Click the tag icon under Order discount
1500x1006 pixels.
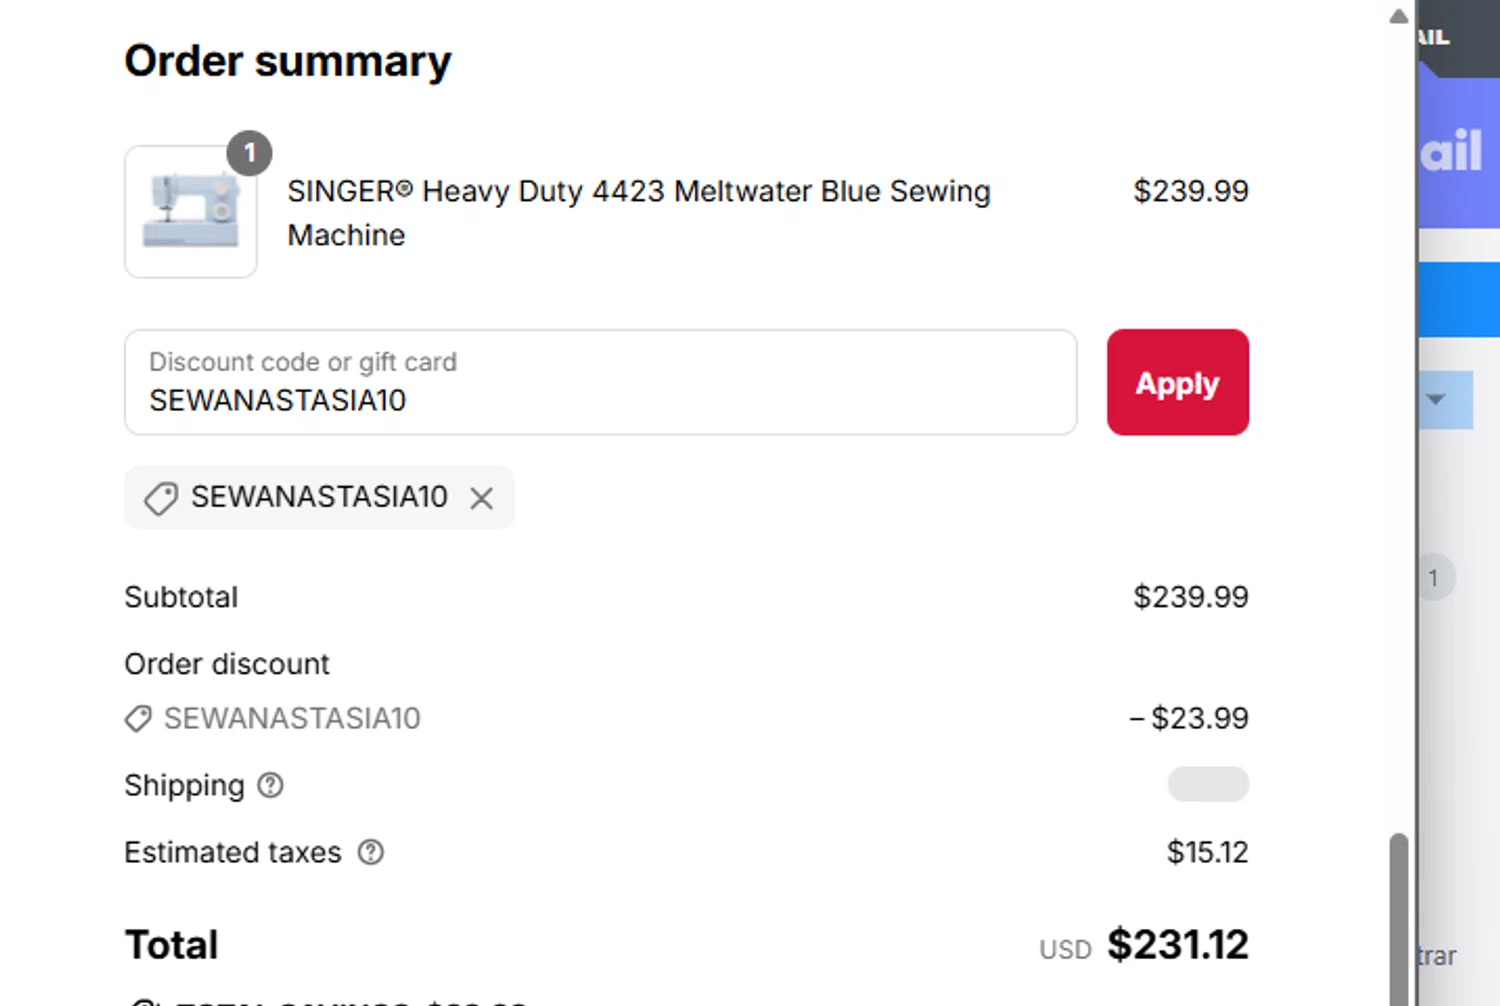[x=138, y=719]
